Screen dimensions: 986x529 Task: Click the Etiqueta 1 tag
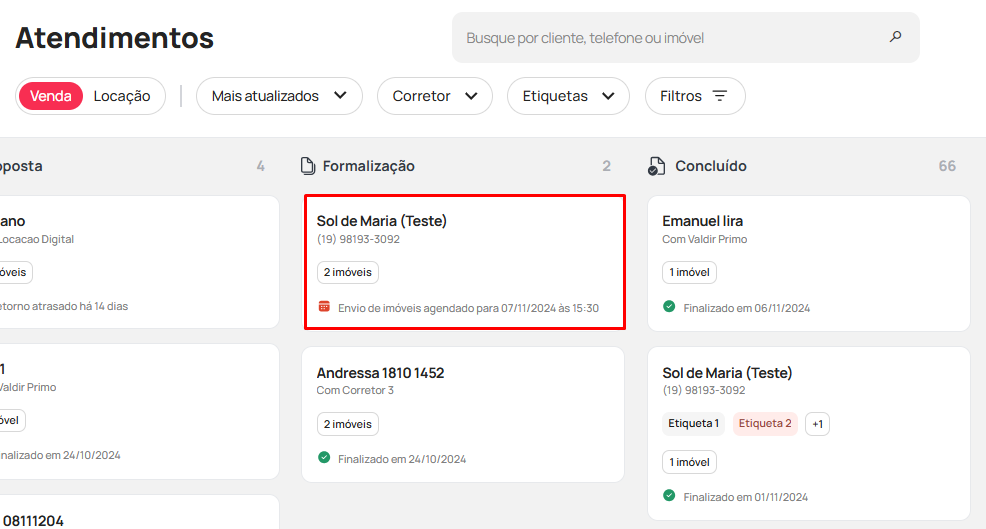[694, 423]
